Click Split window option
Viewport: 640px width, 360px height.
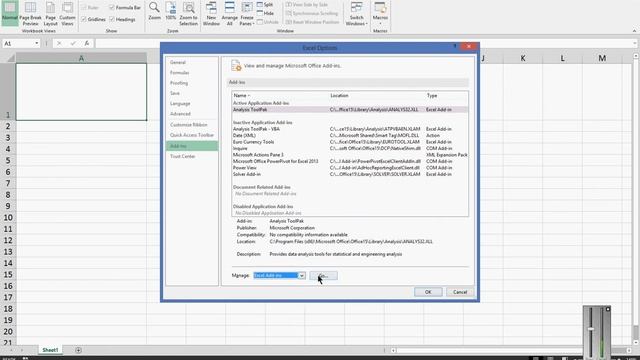pos(265,4)
